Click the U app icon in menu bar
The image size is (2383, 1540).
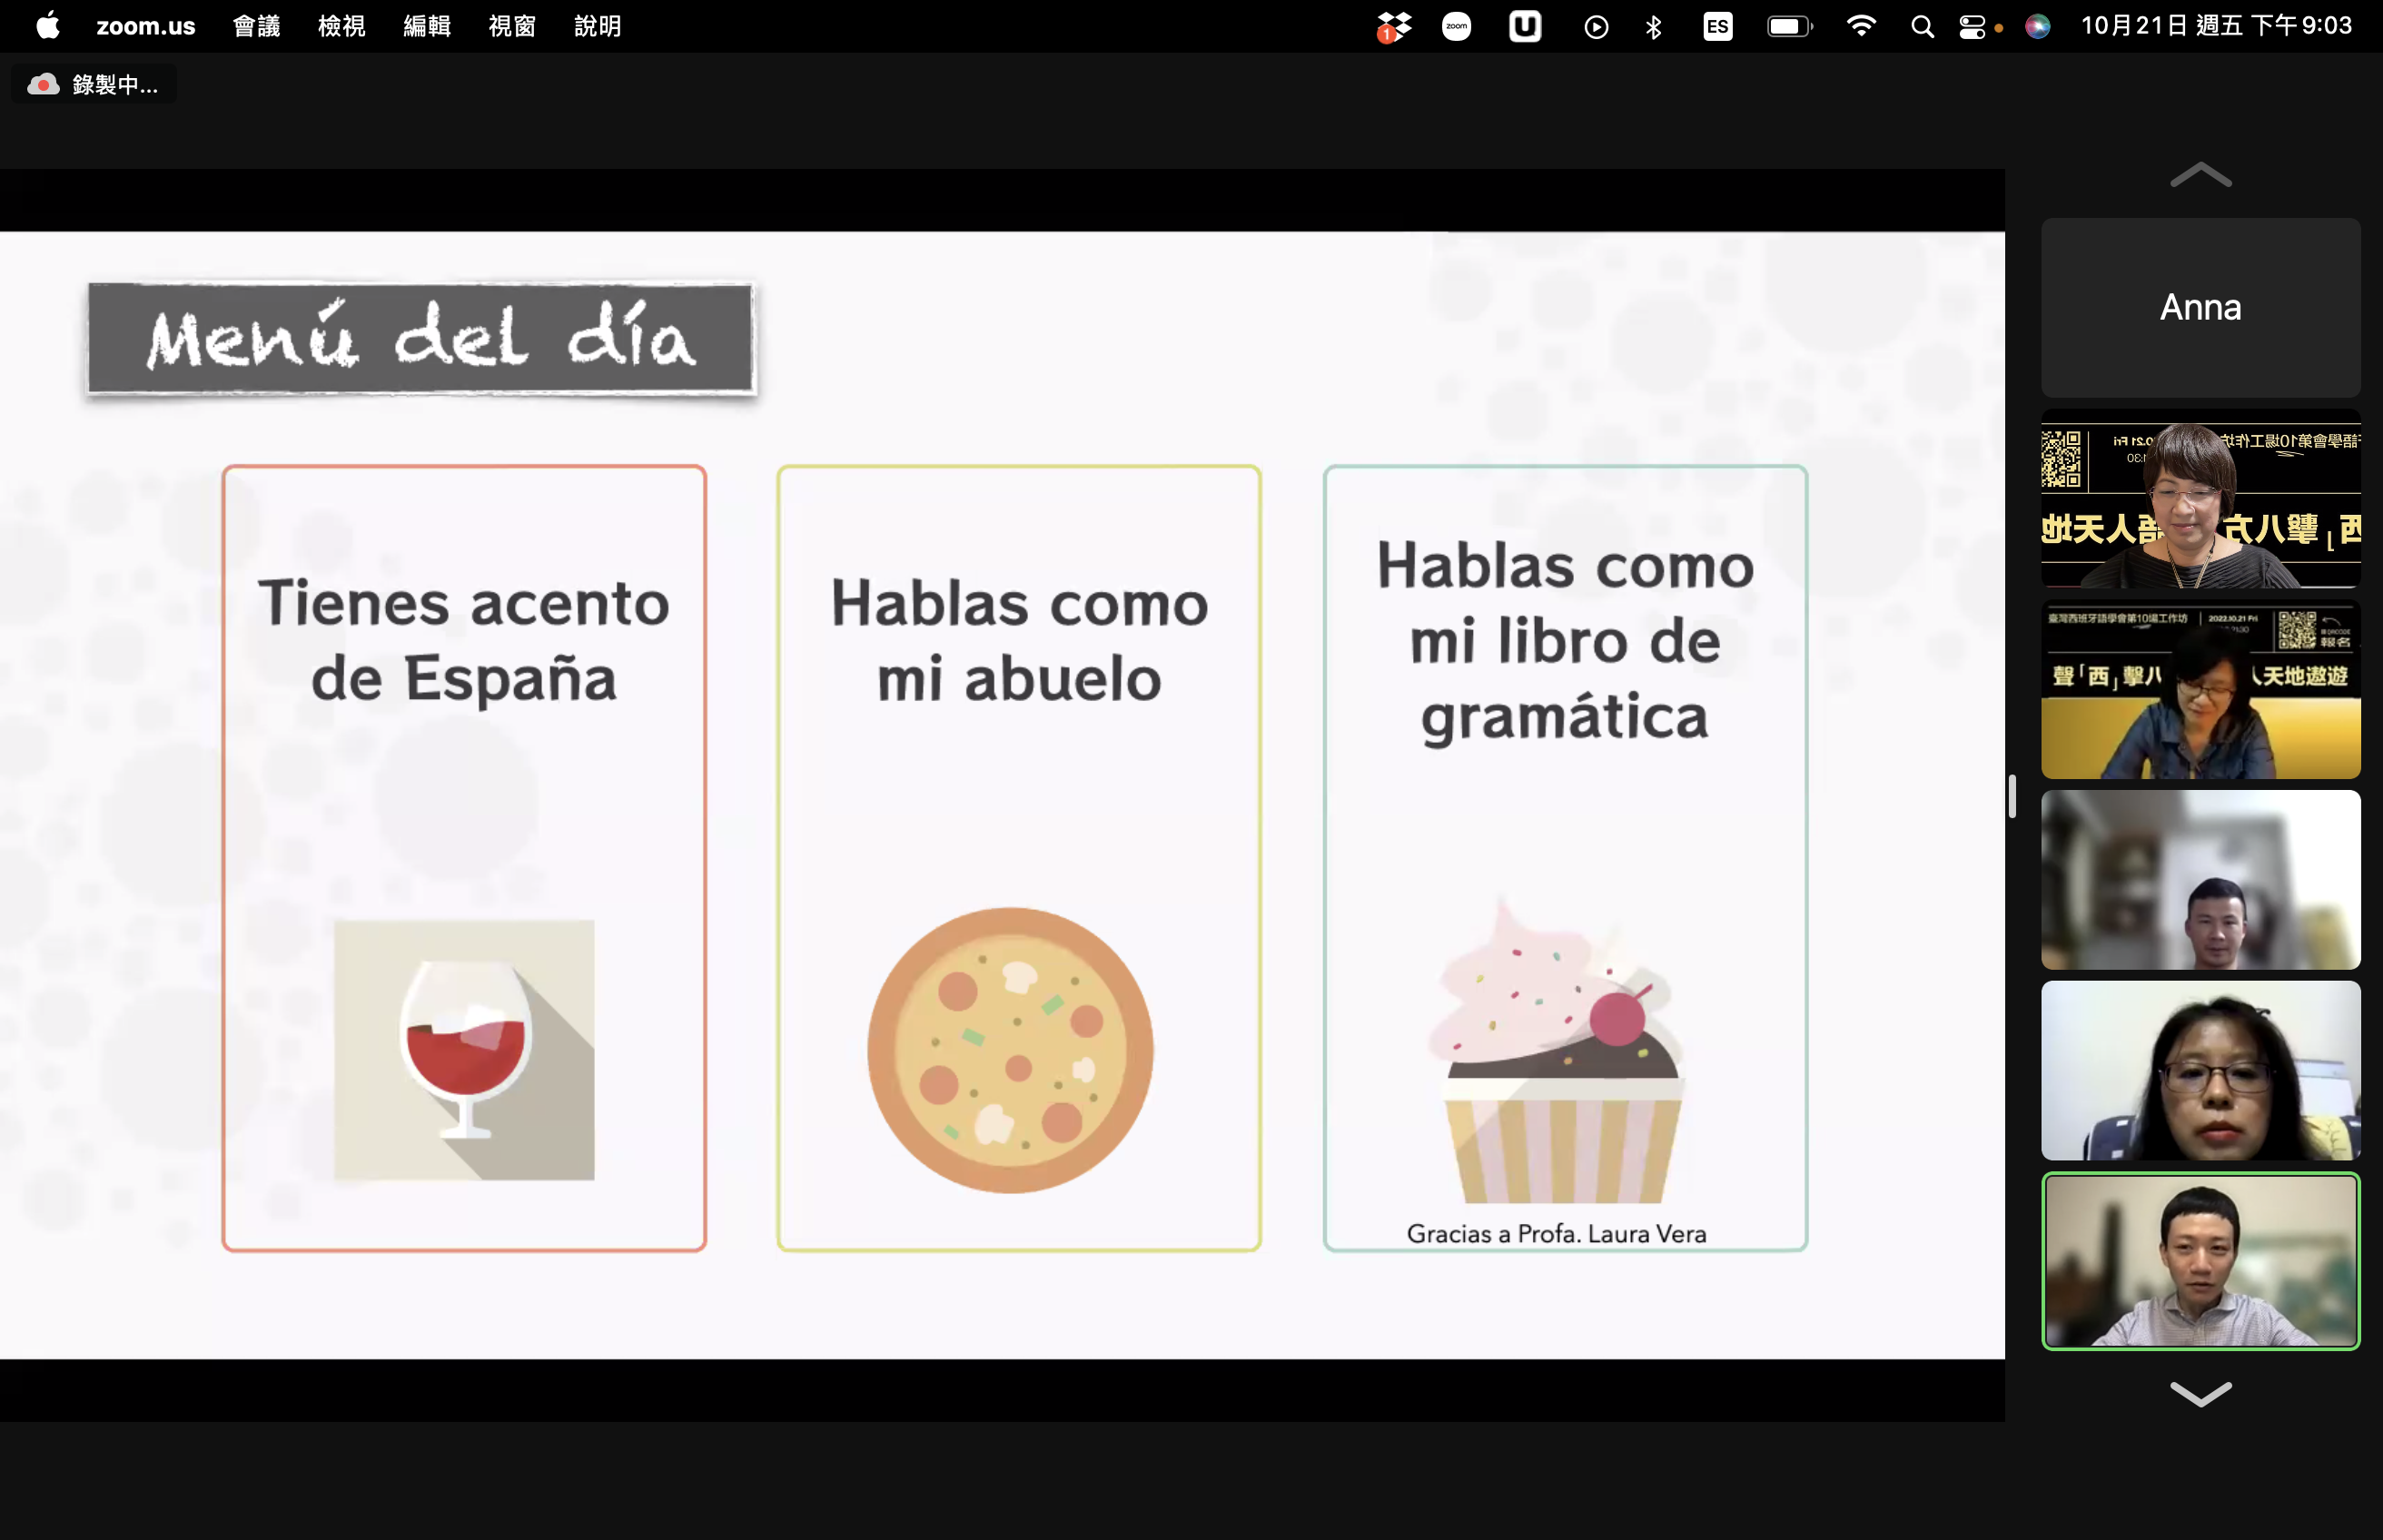(1525, 27)
